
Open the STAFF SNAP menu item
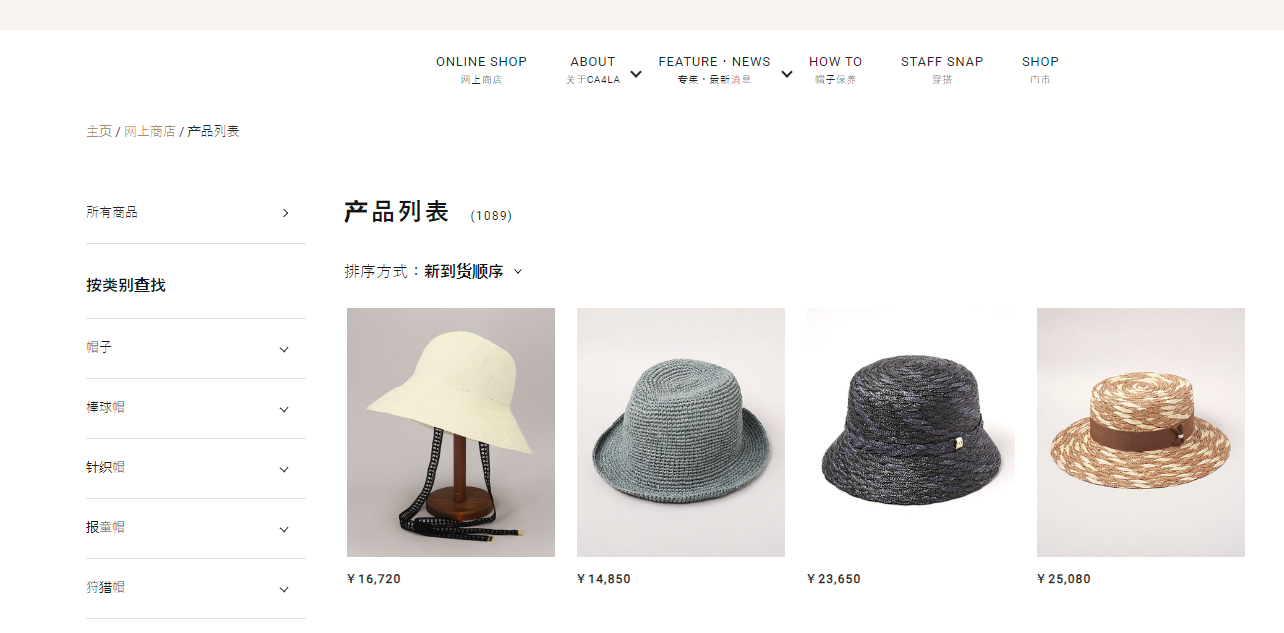[942, 69]
